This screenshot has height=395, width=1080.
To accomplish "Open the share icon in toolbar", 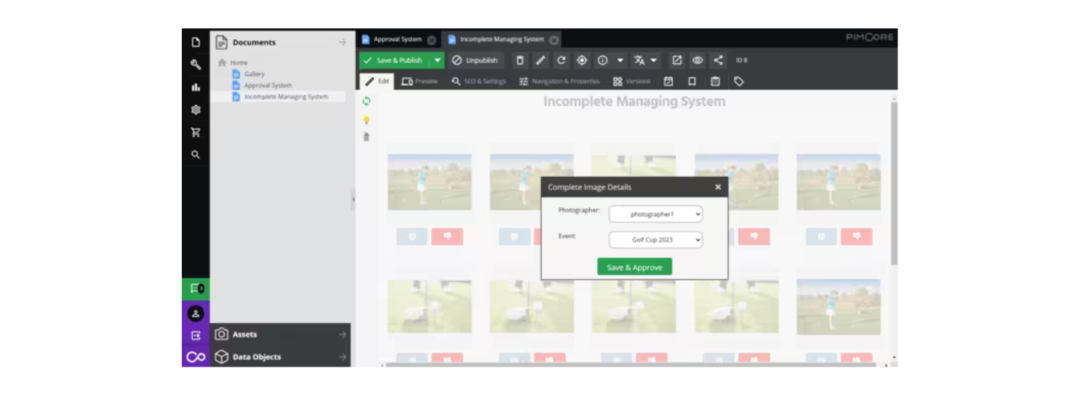I will [x=718, y=61].
